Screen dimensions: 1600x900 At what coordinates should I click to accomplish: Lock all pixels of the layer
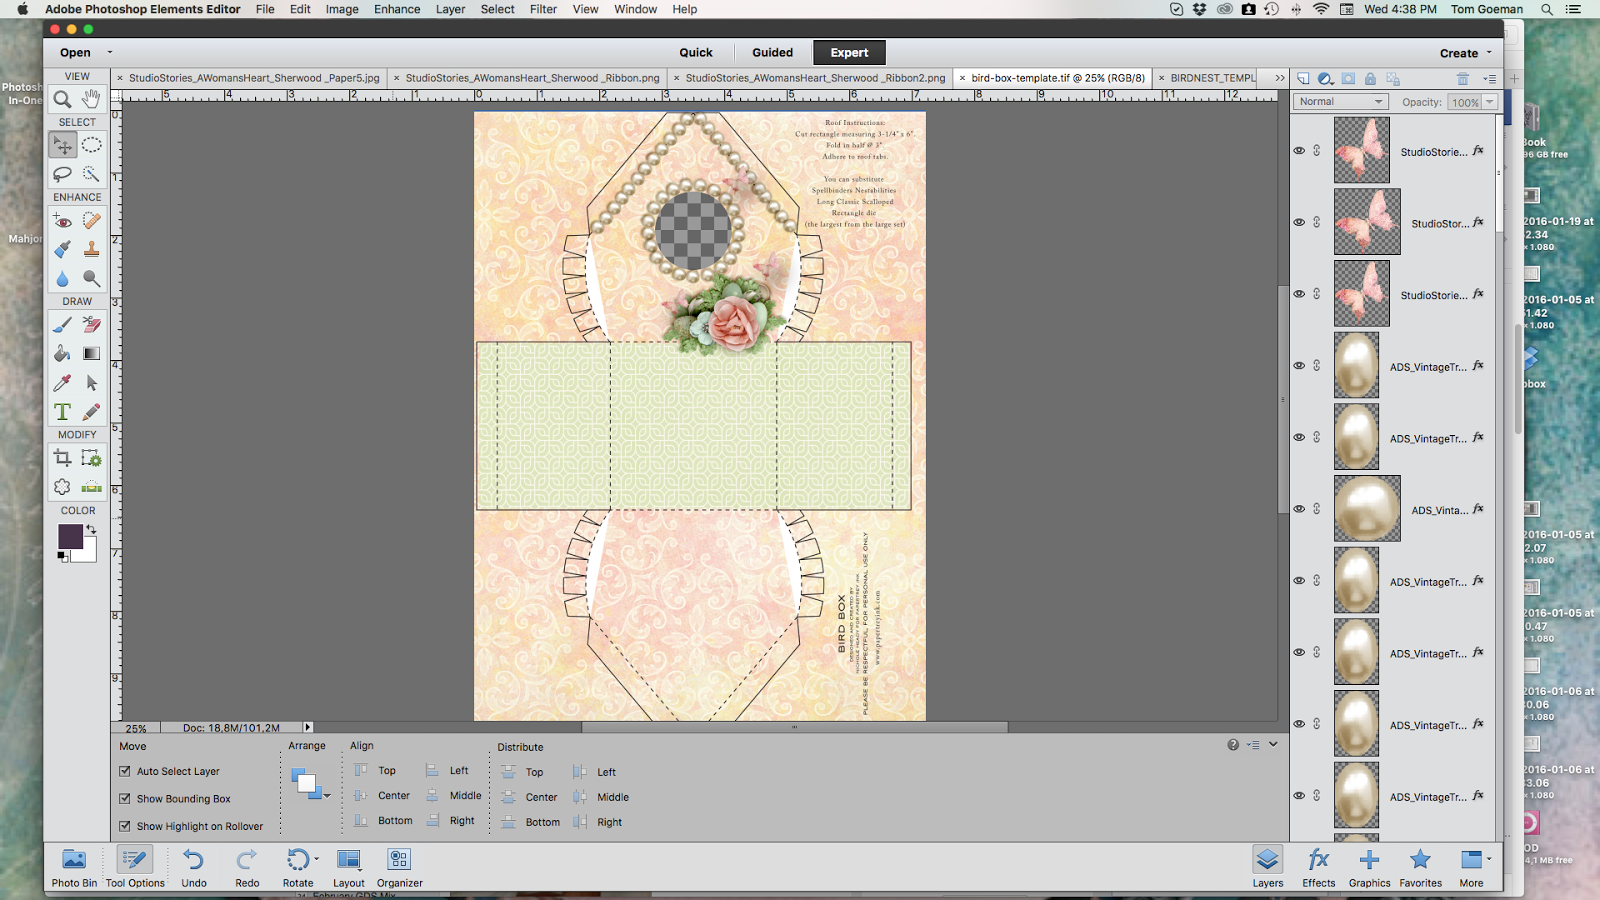click(x=1370, y=78)
